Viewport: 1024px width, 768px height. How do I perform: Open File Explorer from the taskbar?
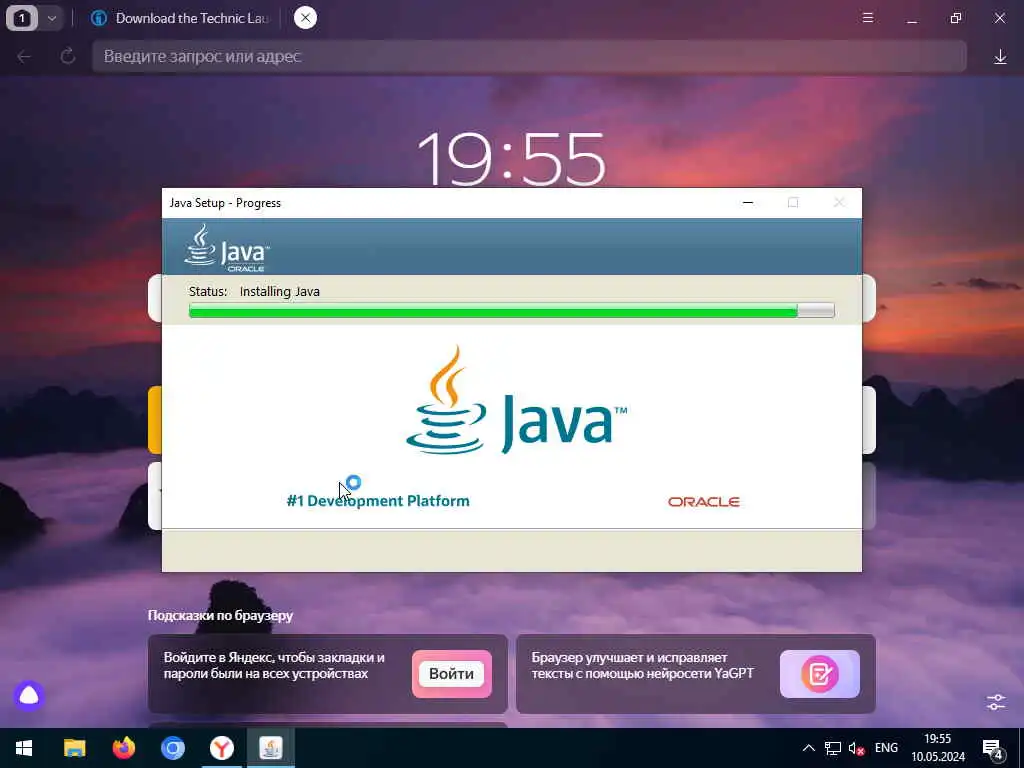74,748
